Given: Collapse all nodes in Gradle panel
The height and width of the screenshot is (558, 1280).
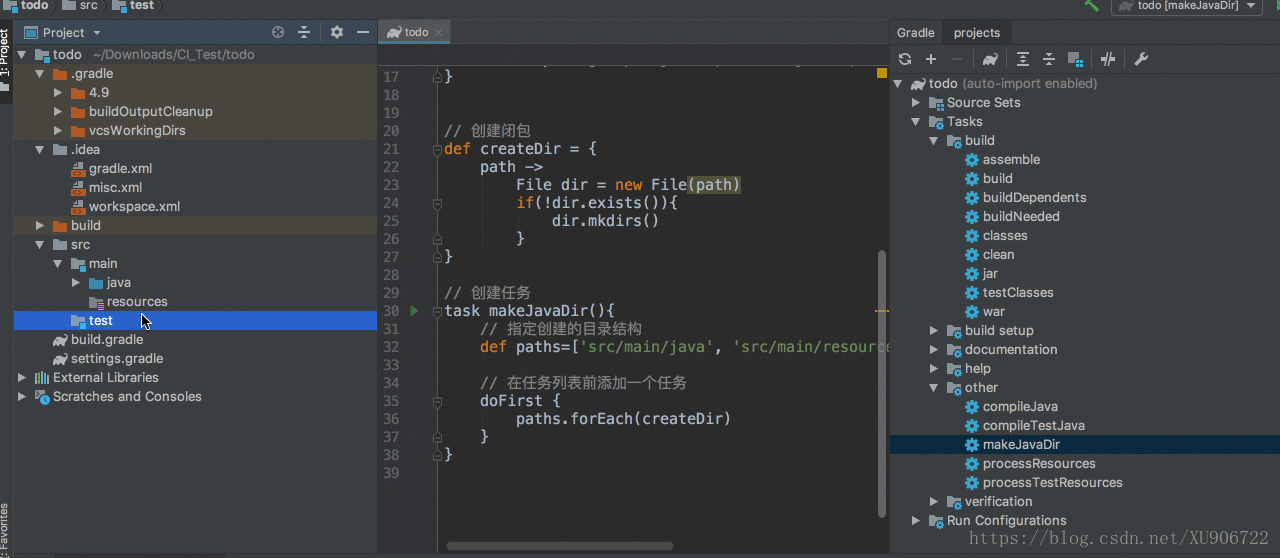Looking at the screenshot, I should 1049,59.
